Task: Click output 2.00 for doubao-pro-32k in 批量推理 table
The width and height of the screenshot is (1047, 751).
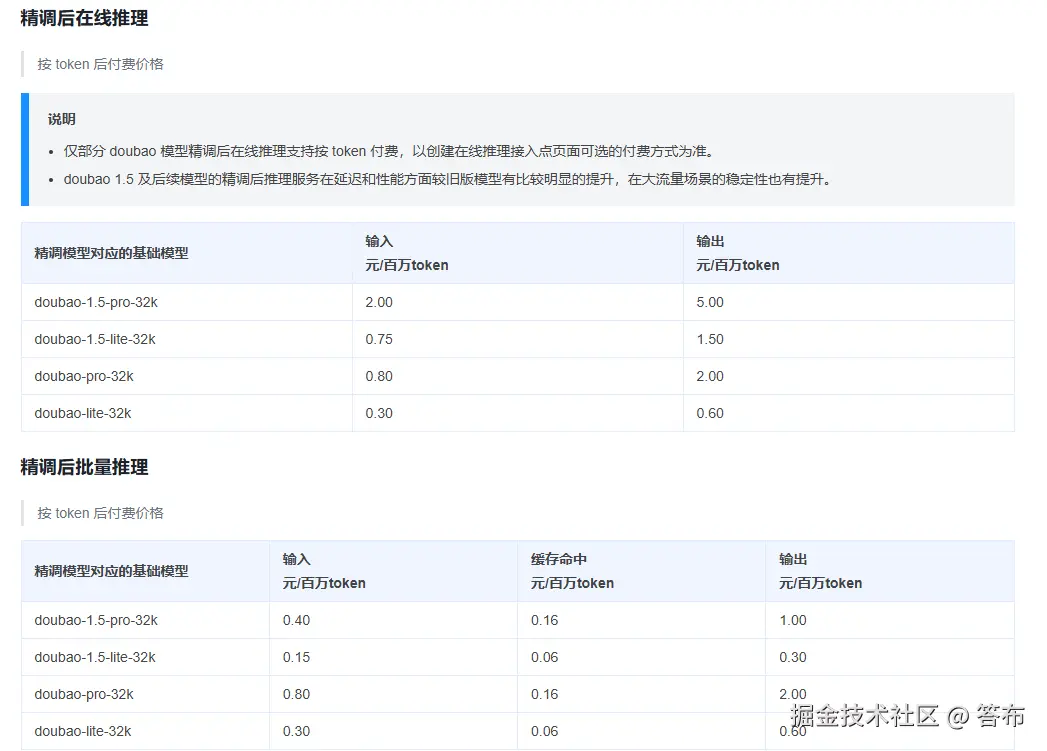Action: tap(793, 694)
